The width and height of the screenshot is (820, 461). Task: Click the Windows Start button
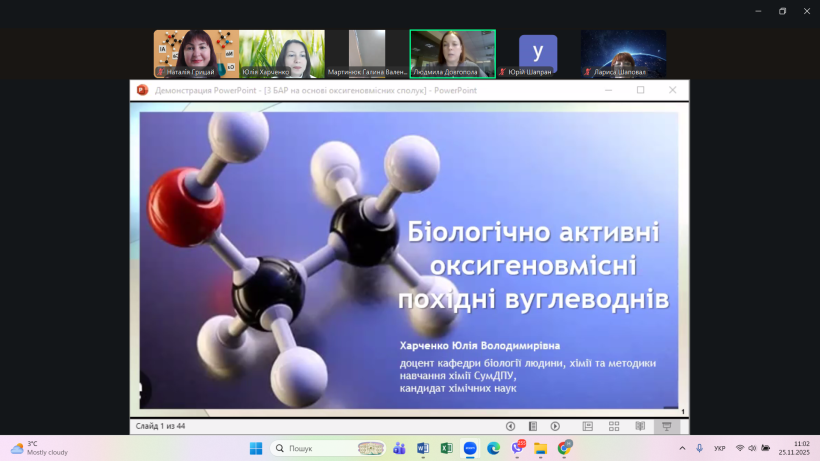click(255, 448)
